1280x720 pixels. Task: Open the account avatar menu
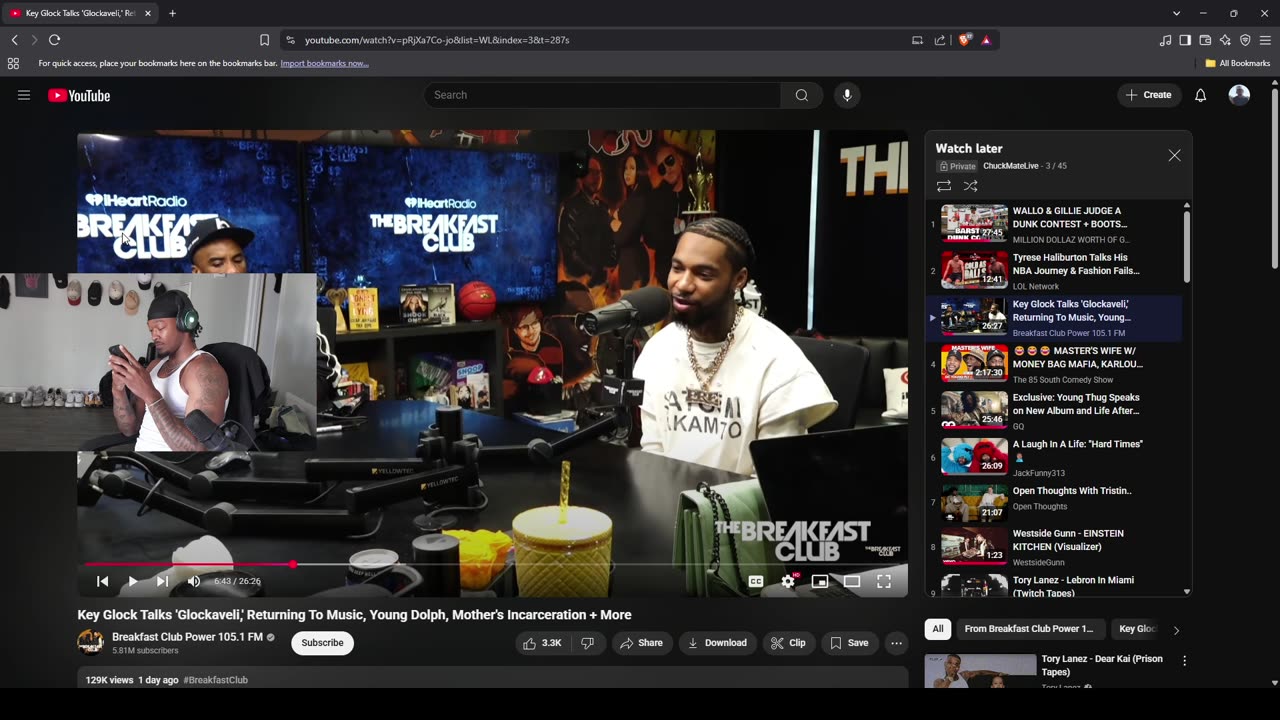click(1239, 95)
